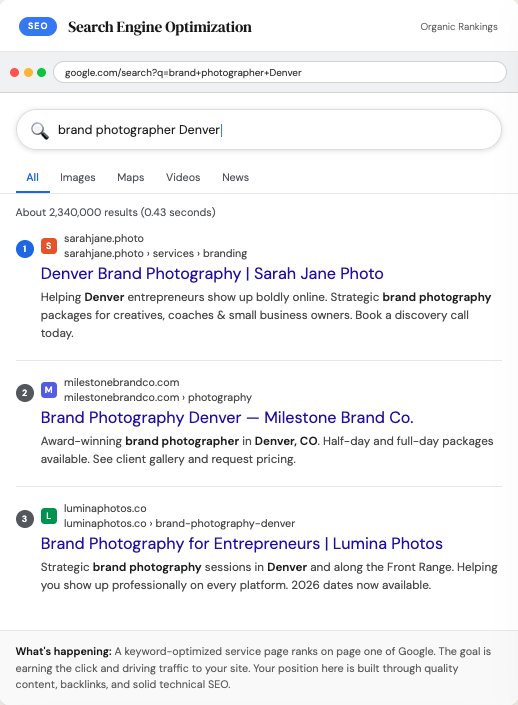Click the milestonebrandco.com › photography breadcrumb
This screenshot has width=518, height=705.
[x=157, y=397]
